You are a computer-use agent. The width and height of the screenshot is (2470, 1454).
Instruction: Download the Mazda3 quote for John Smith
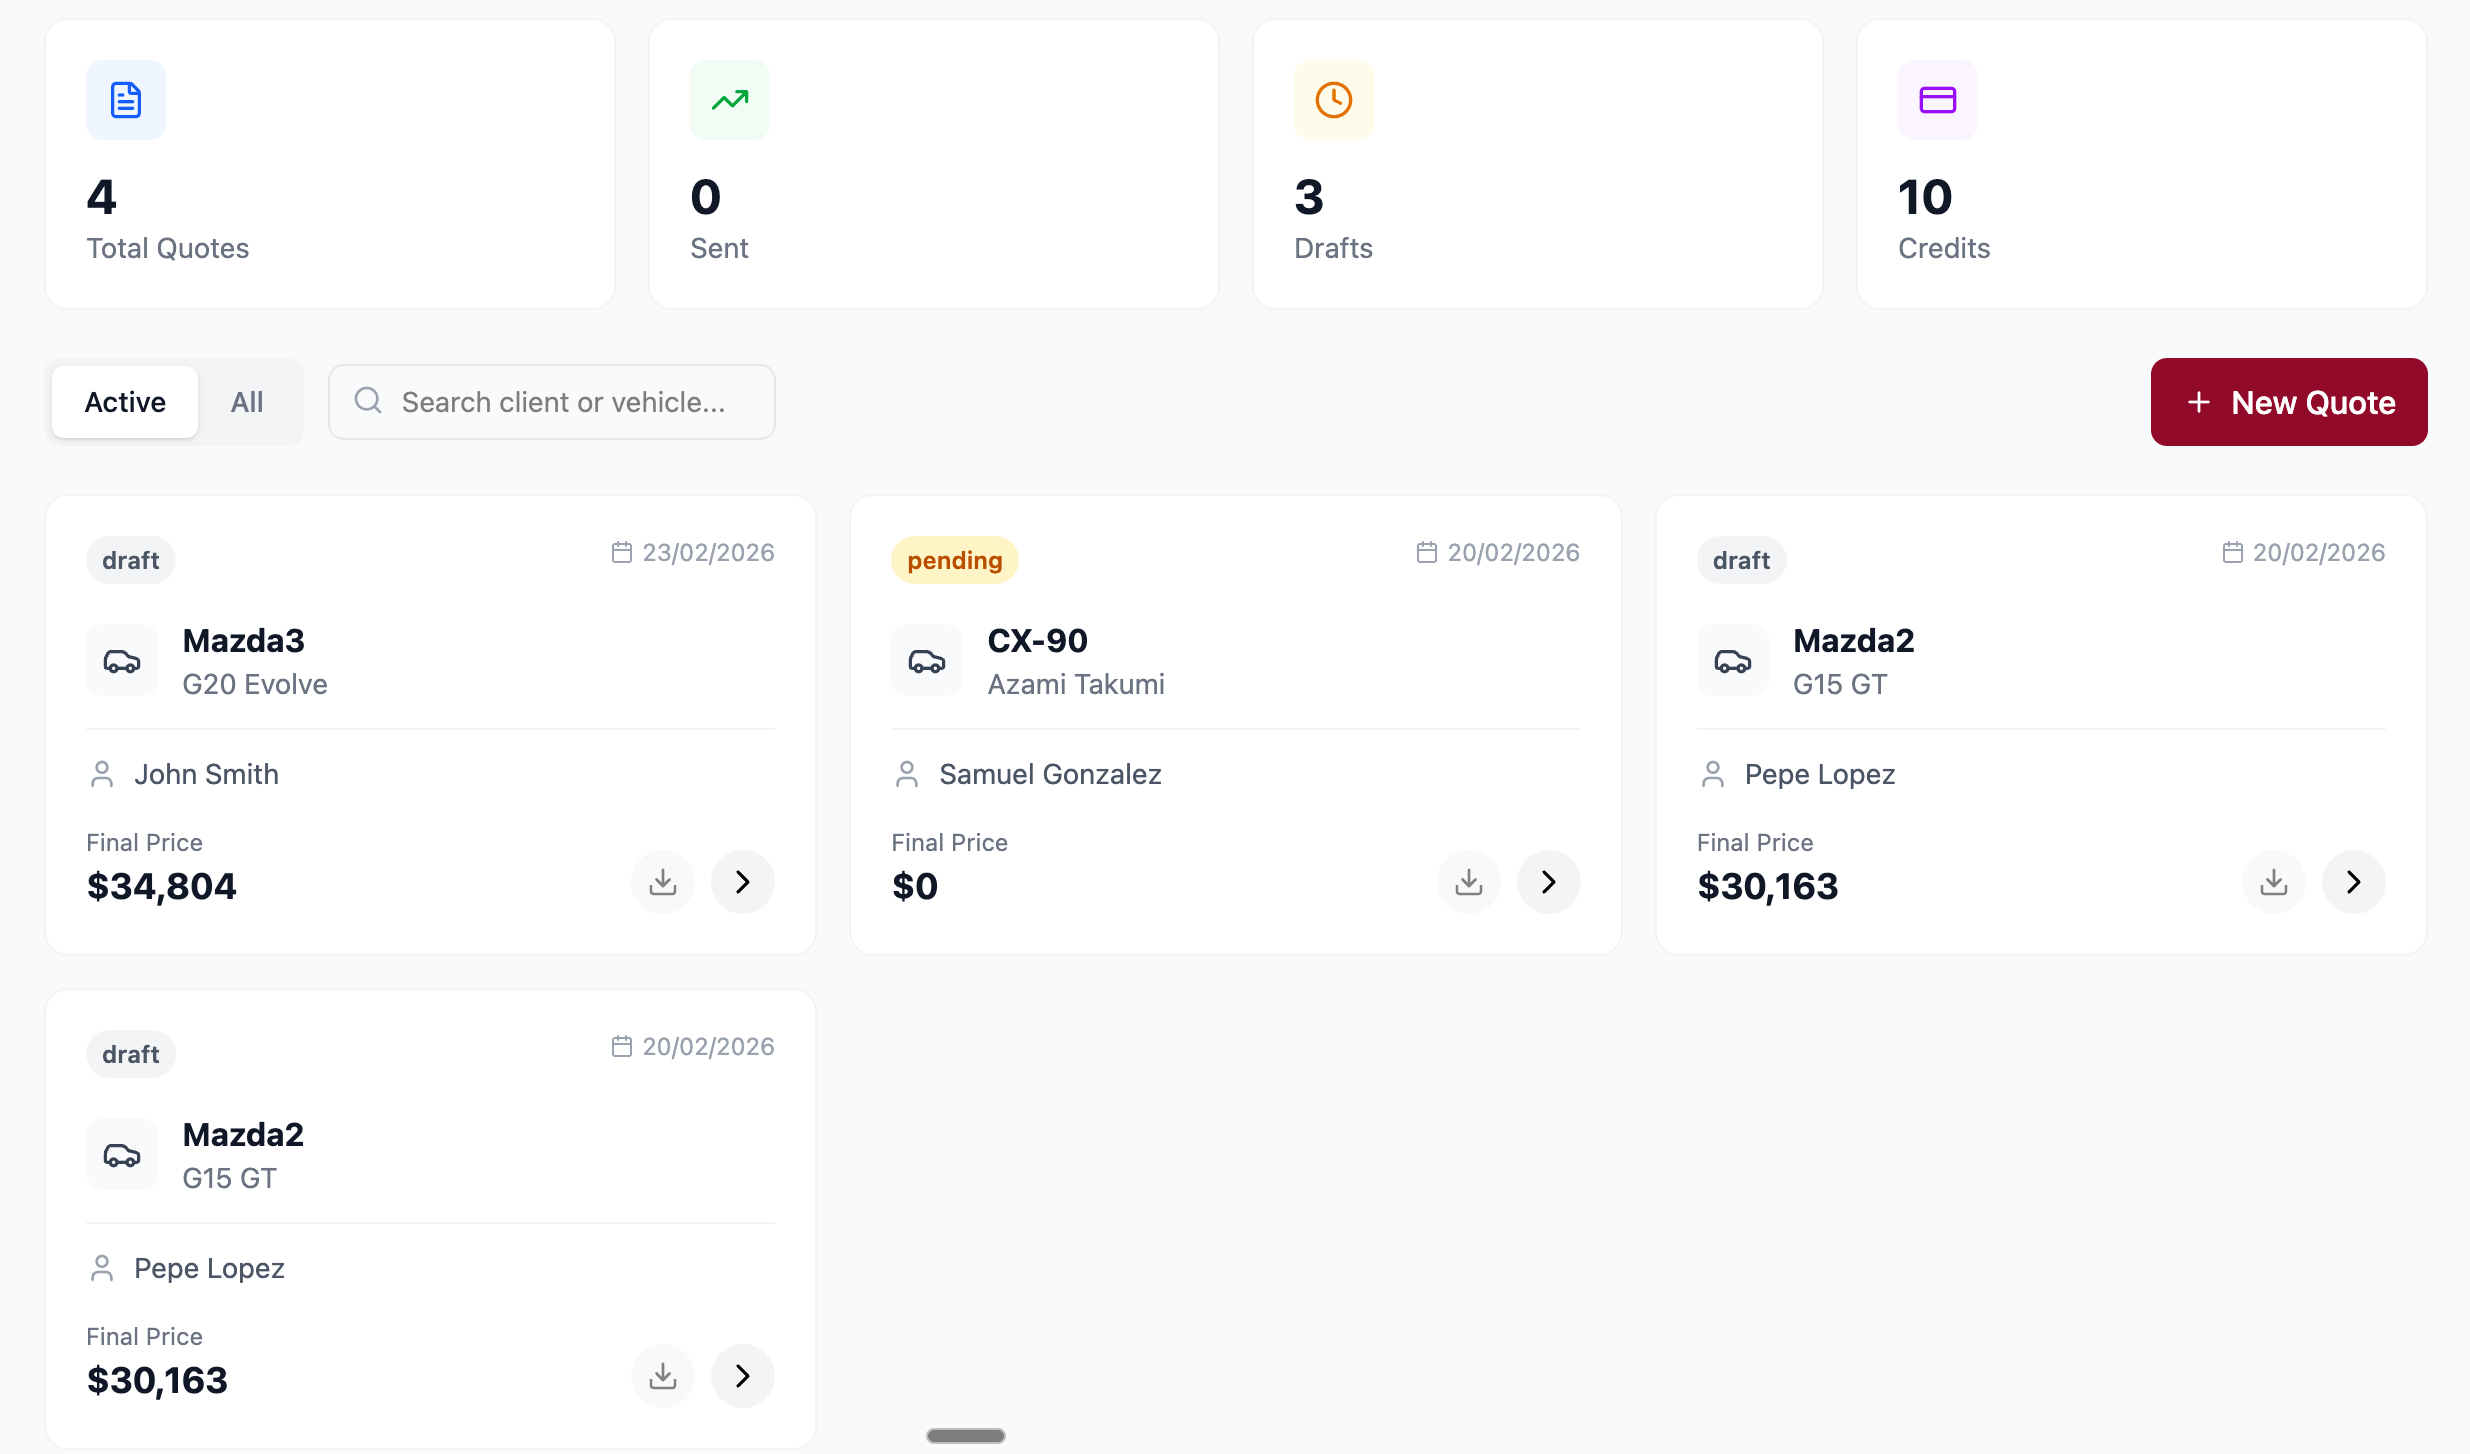[662, 882]
